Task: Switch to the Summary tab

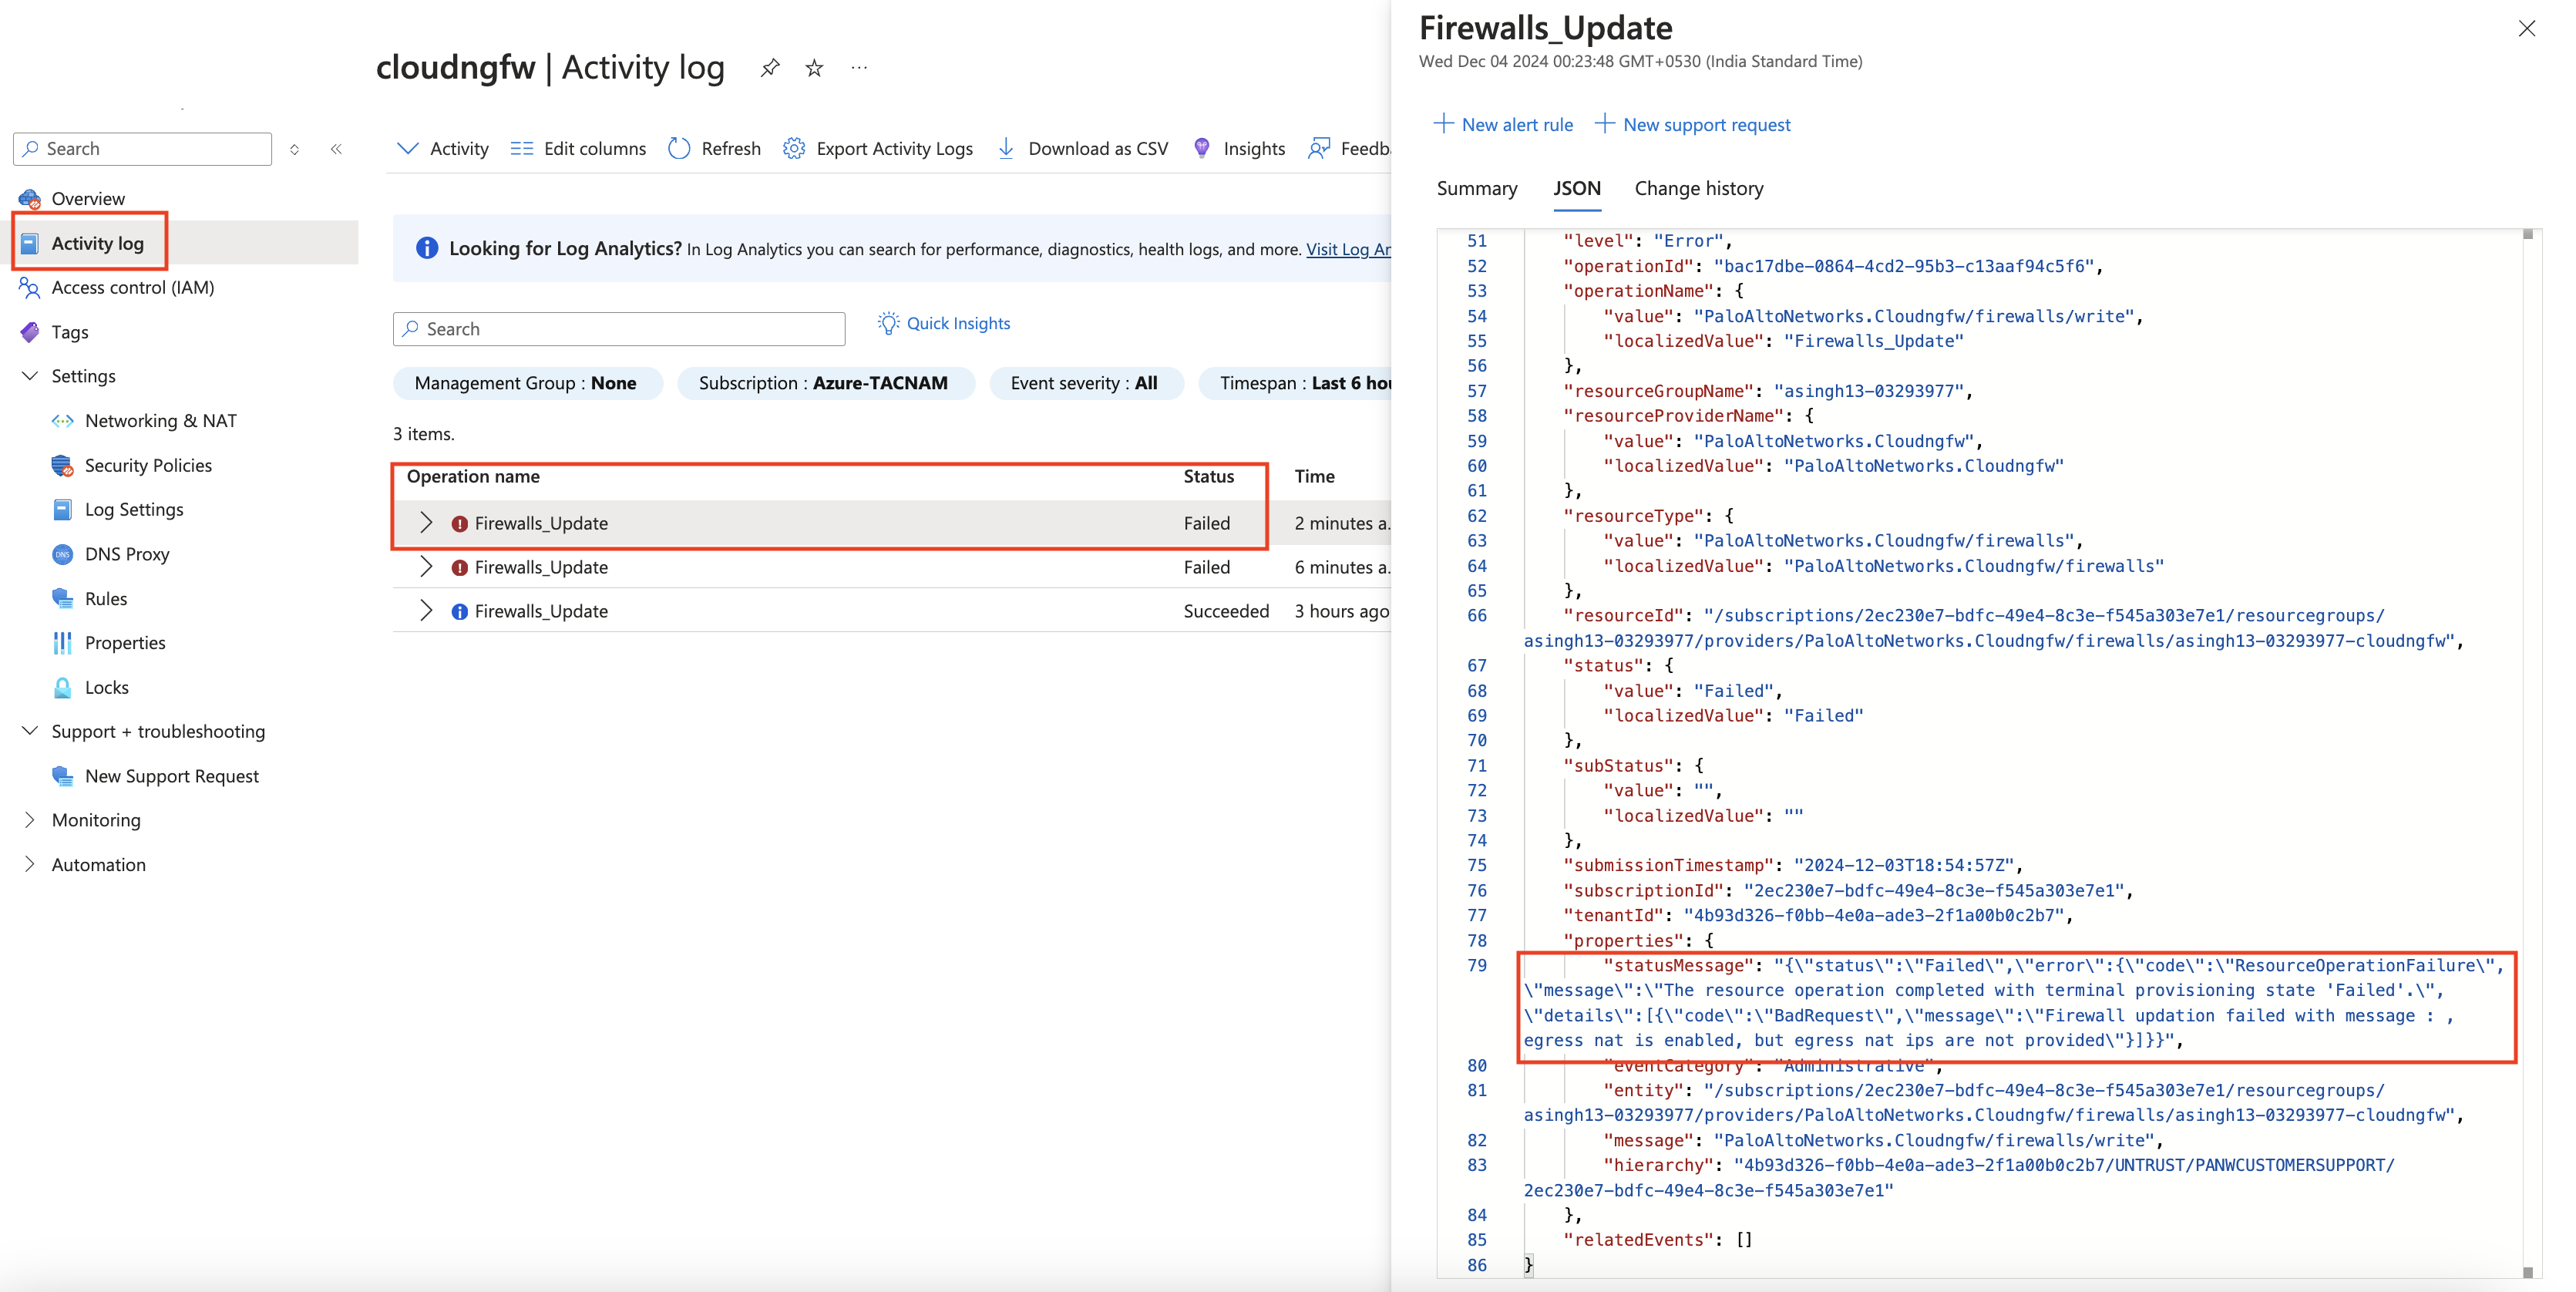Action: click(1476, 188)
